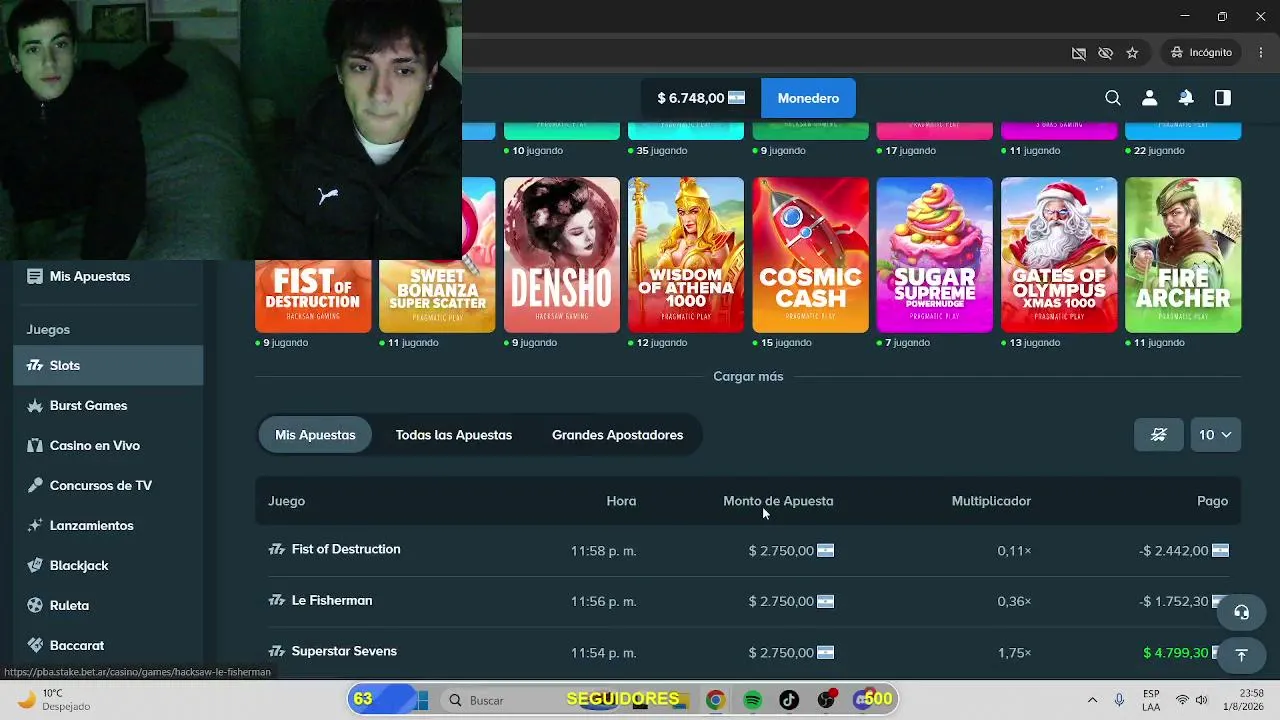
Task: Launch the Sweet Bonanza Super Scatter game
Action: pos(437,295)
